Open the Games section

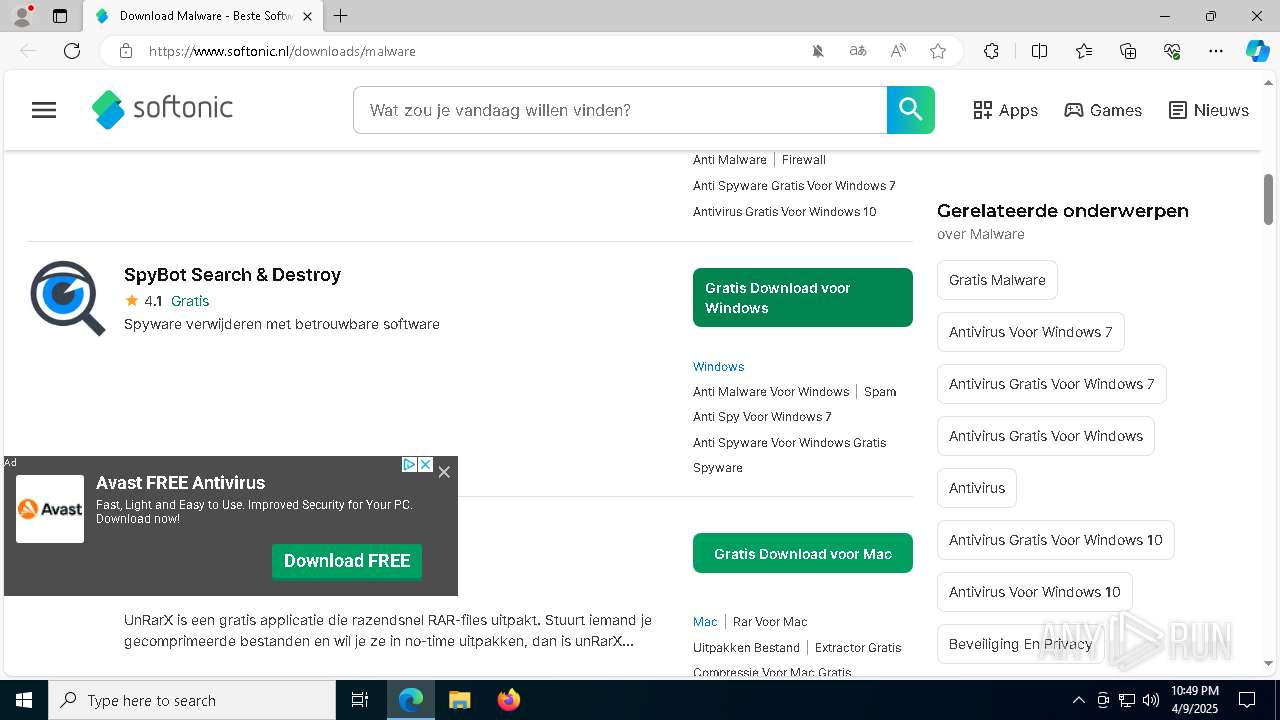(x=1103, y=110)
